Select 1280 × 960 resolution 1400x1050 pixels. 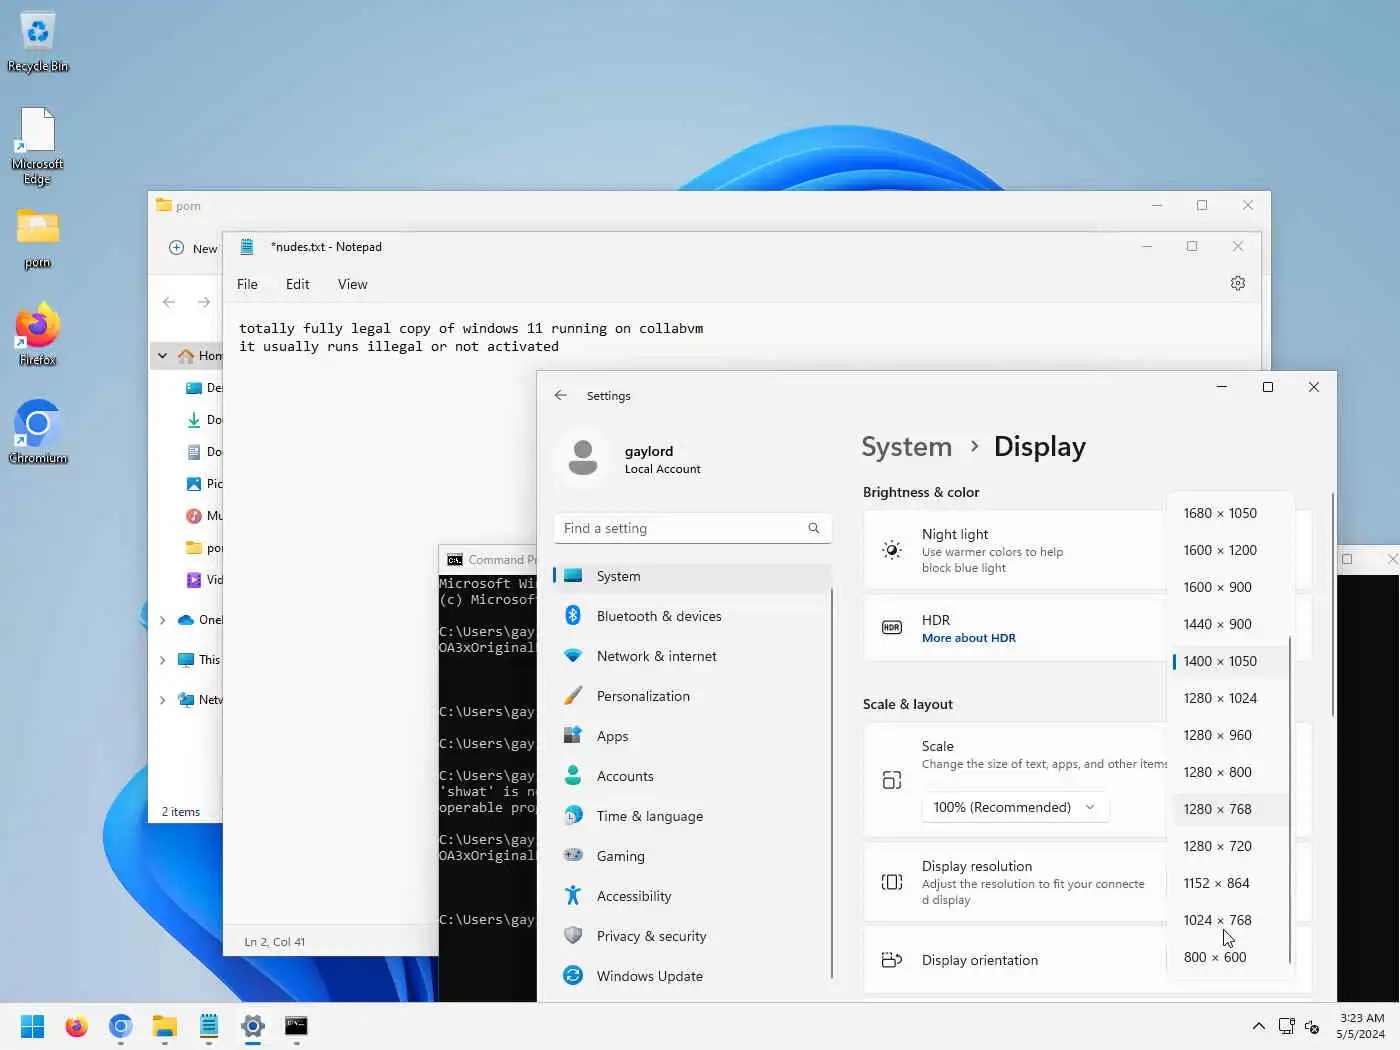[x=1229, y=735]
